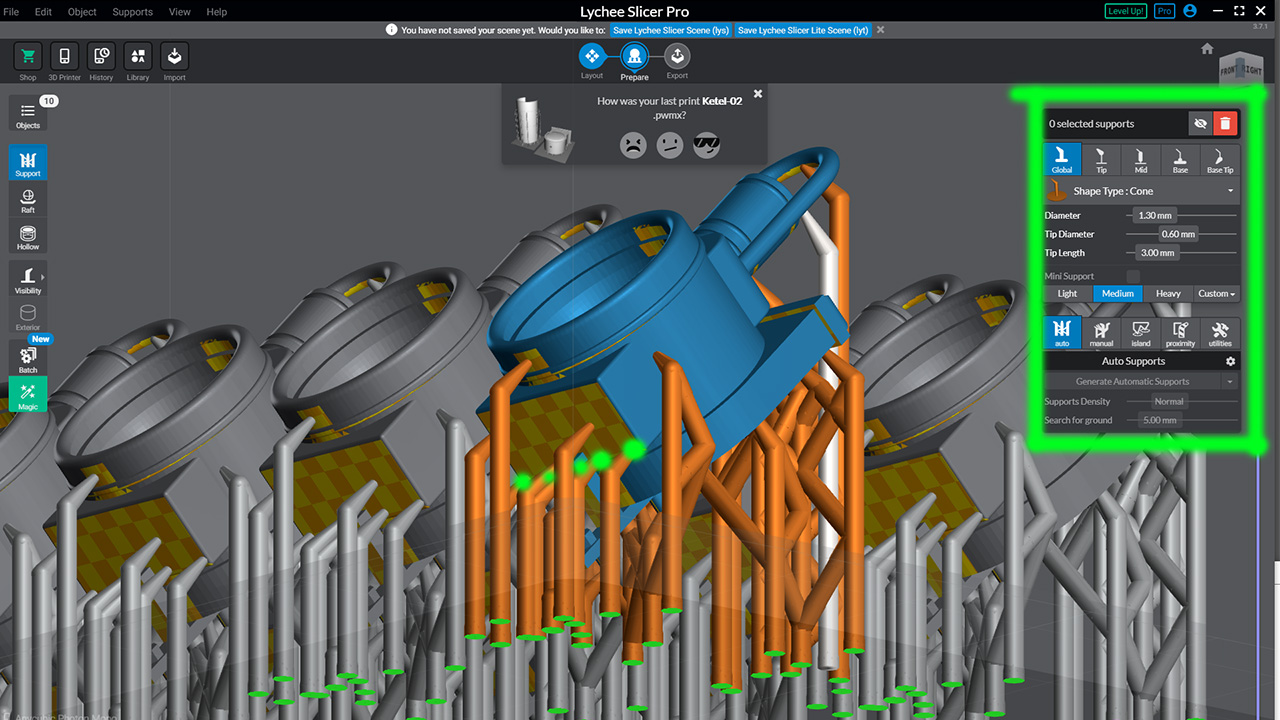The width and height of the screenshot is (1280, 720).
Task: Dismiss the unsaved scene notification
Action: pyautogui.click(x=880, y=30)
